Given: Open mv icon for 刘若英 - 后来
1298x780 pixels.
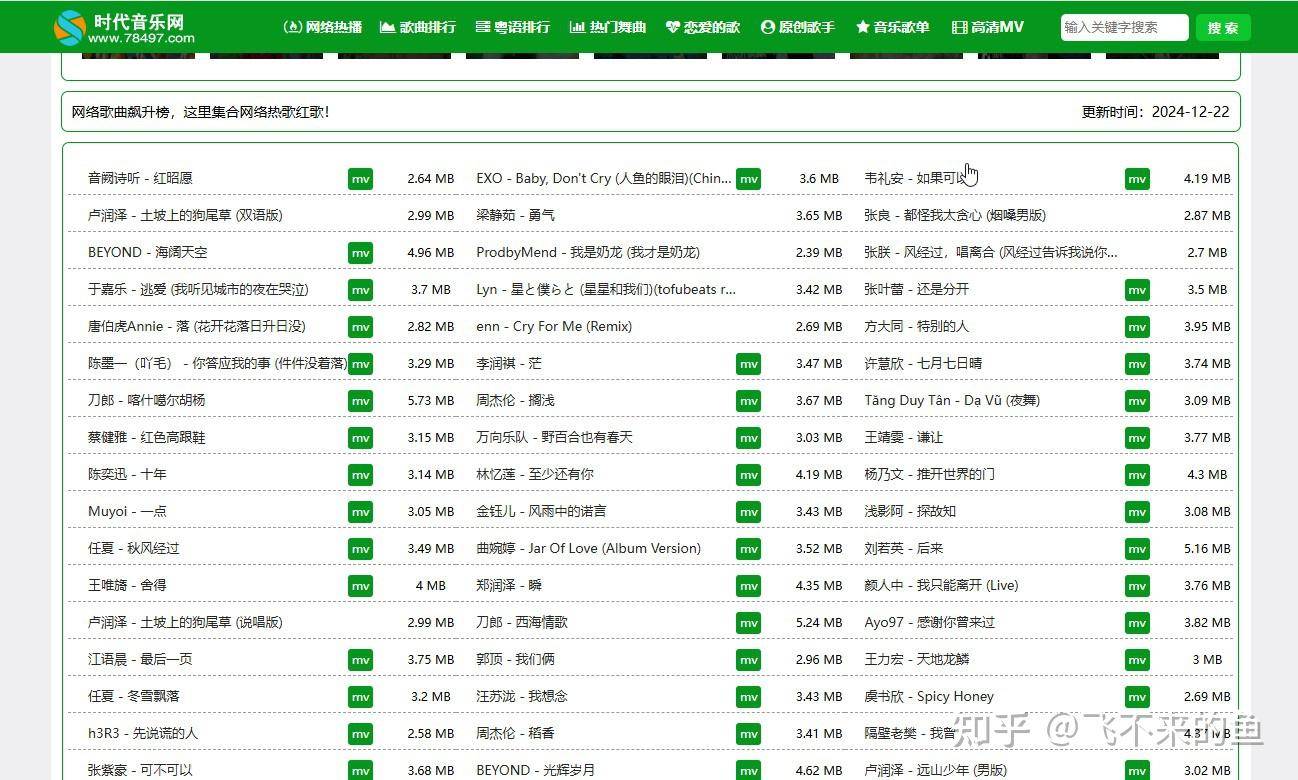Looking at the screenshot, I should (x=1137, y=549).
